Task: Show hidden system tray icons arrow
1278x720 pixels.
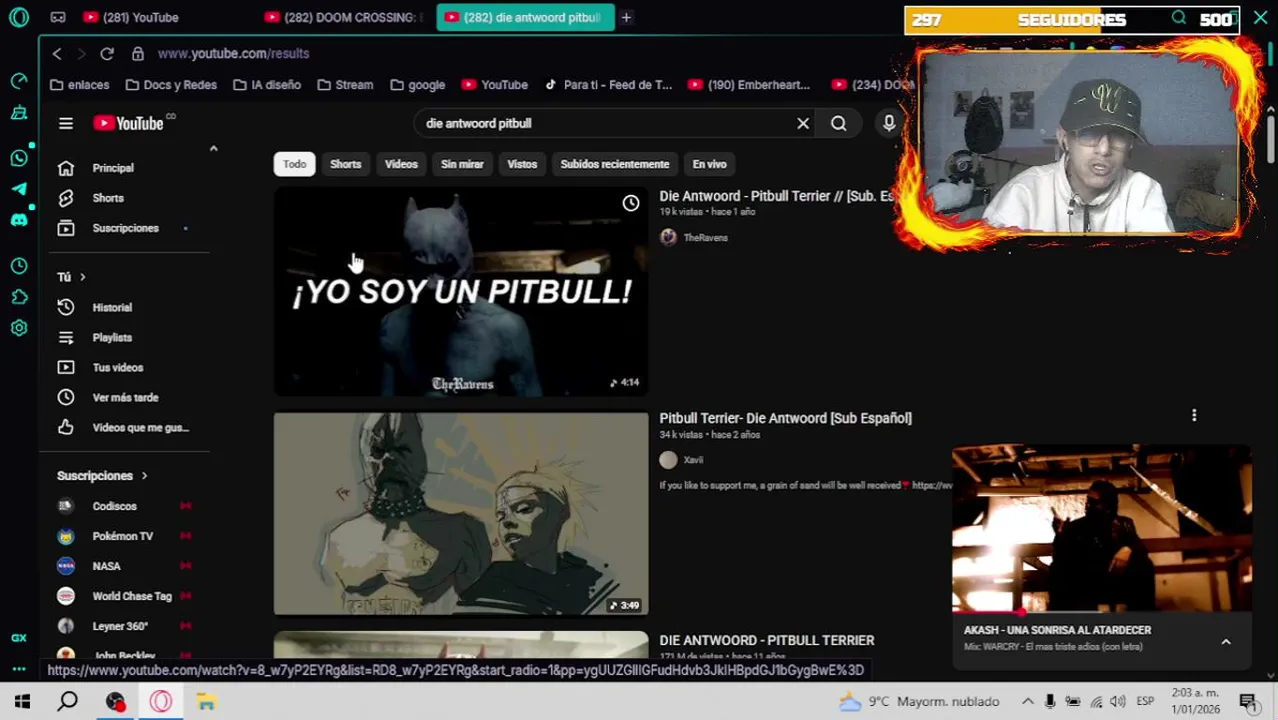Action: 1027,701
